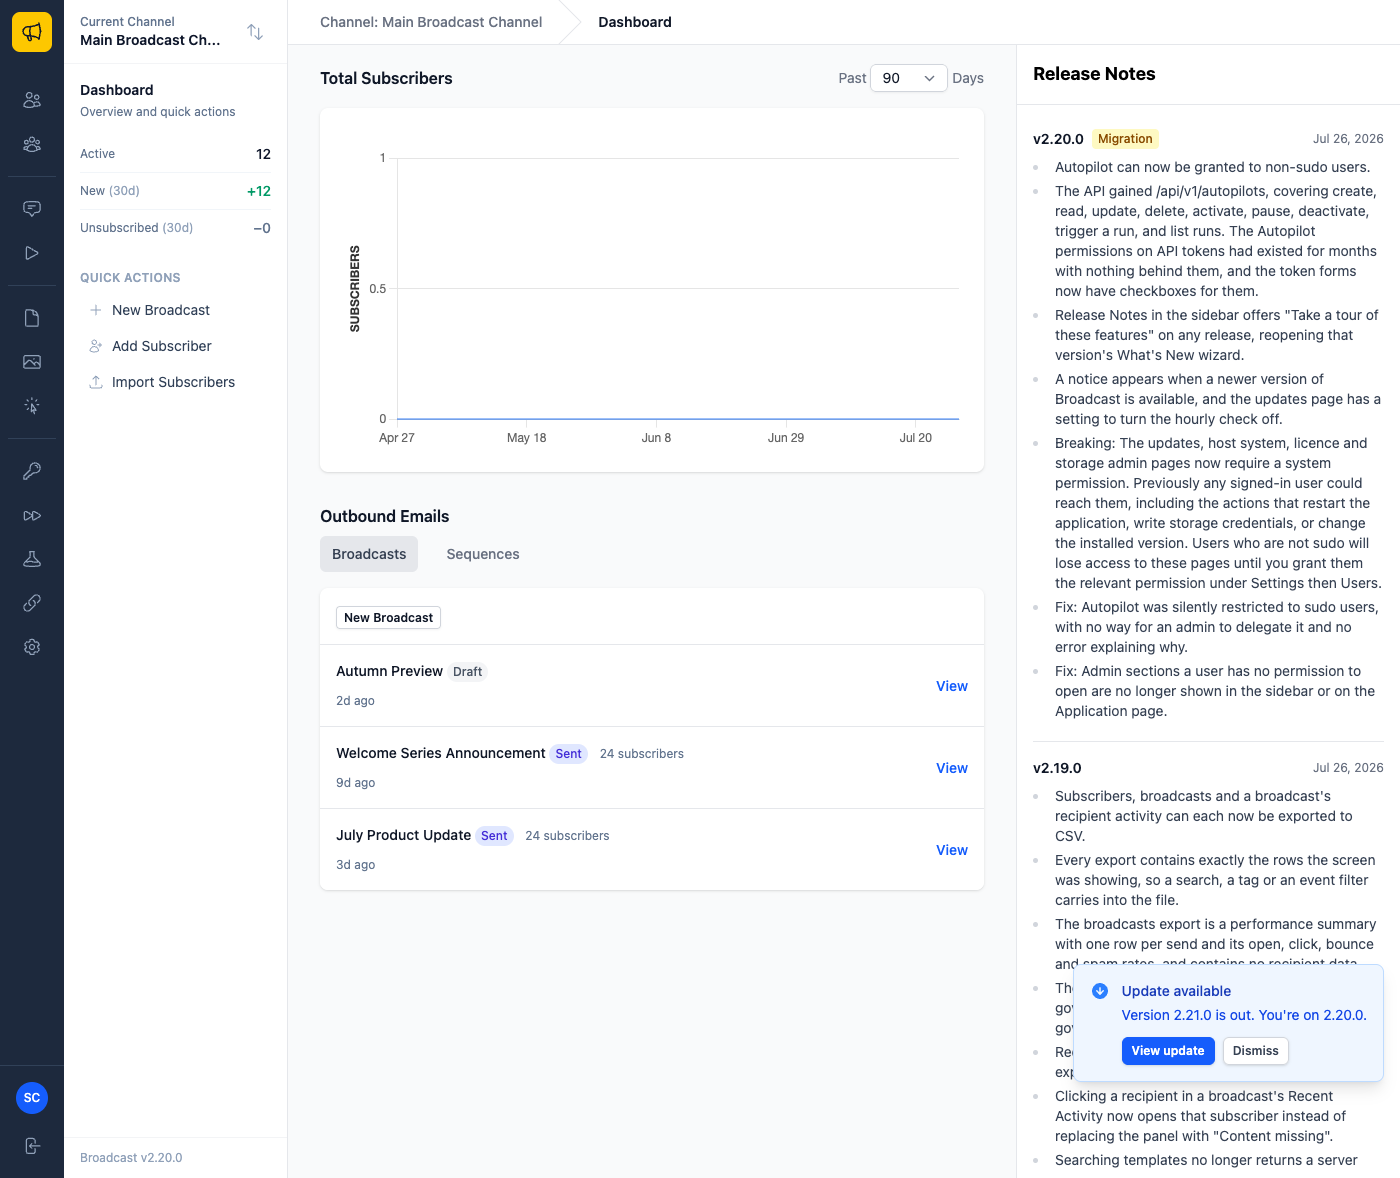Click the May 18 chart axis label
Image resolution: width=1400 pixels, height=1178 pixels.
(526, 438)
